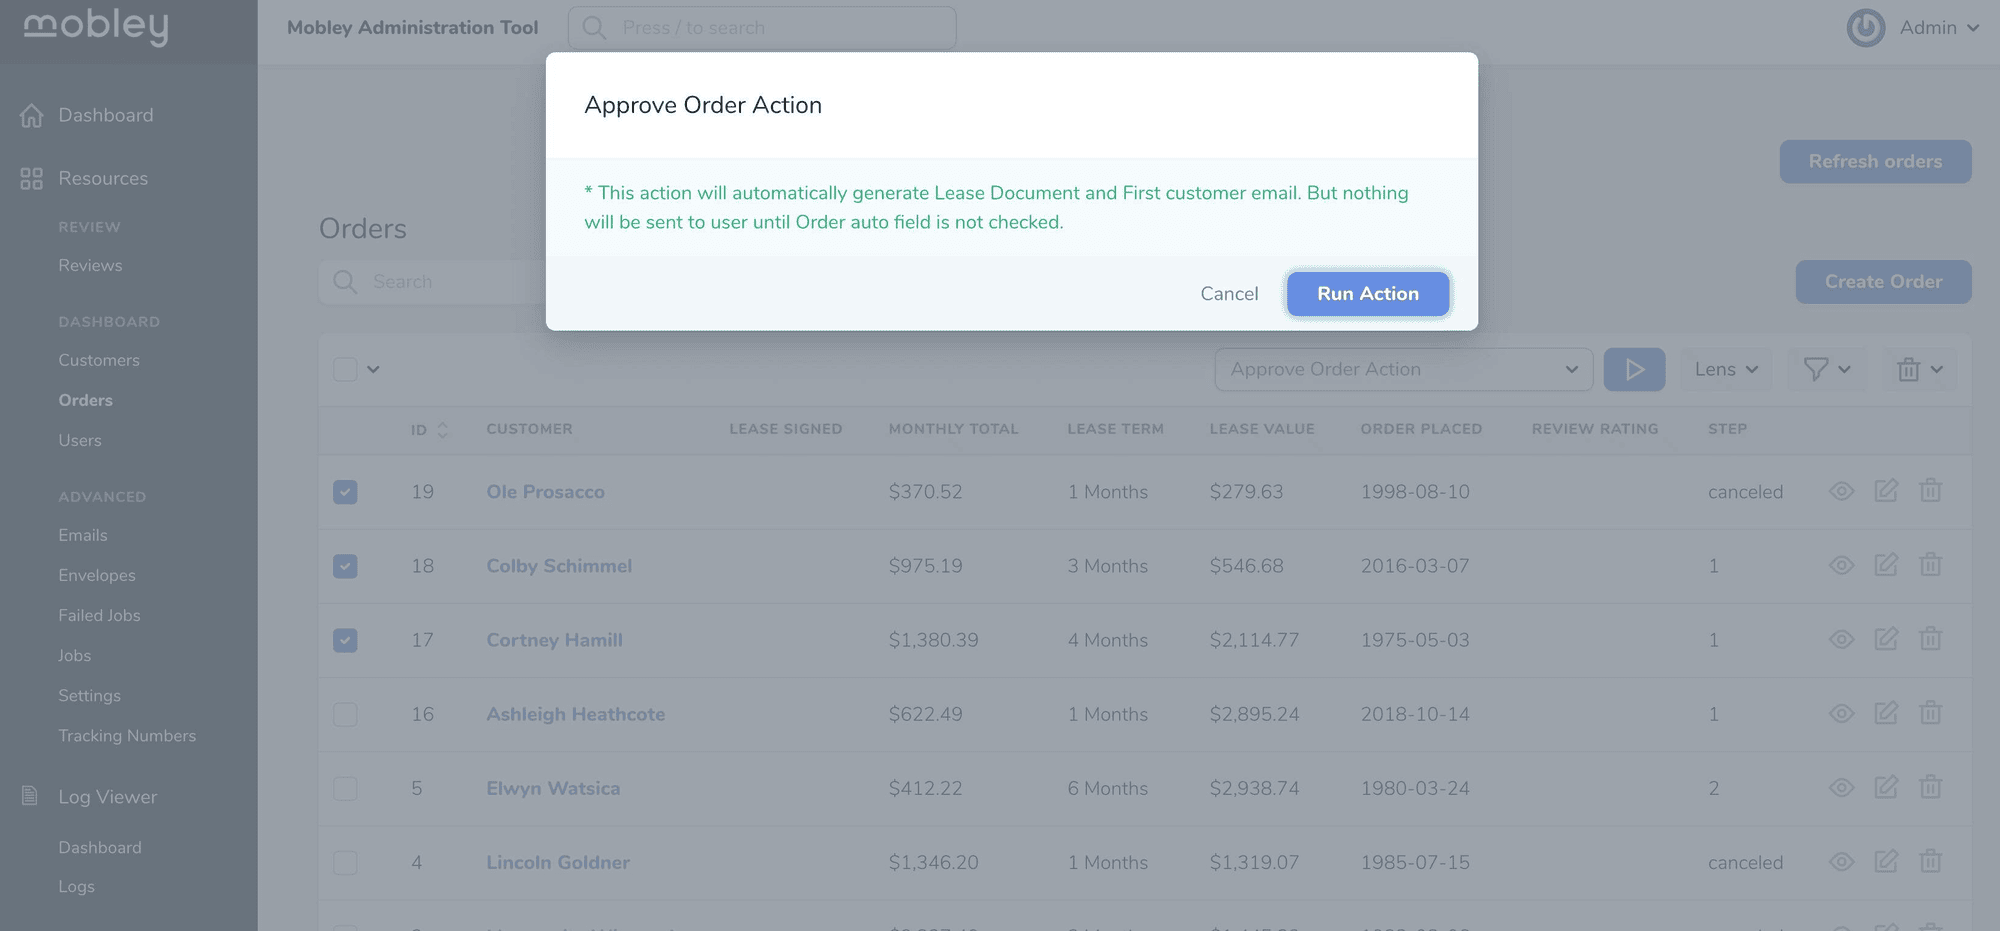Open Logs in sidebar
This screenshot has width=2000, height=931.
click(76, 886)
